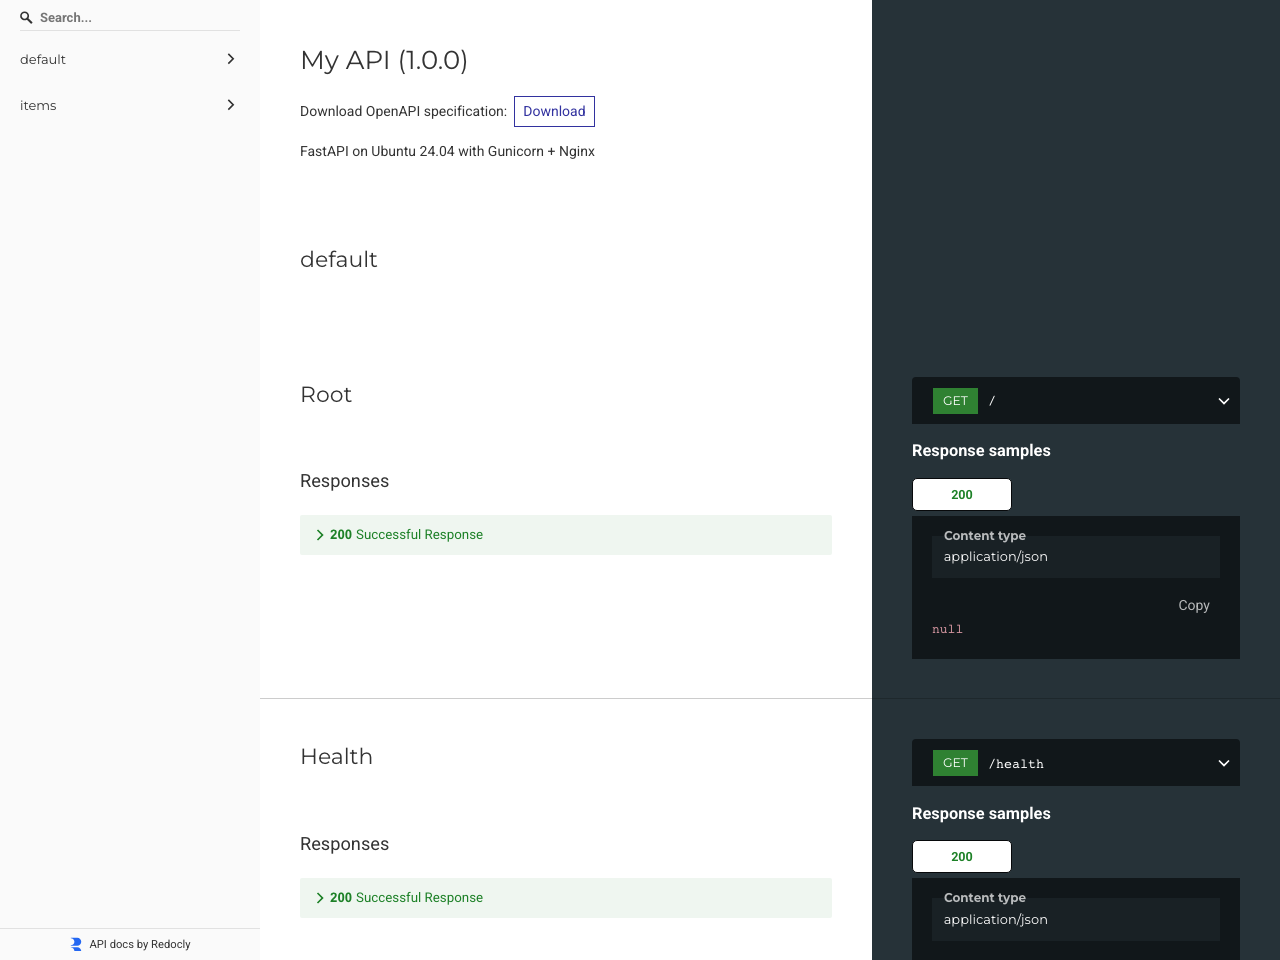Click the Health operation heading

click(x=337, y=757)
